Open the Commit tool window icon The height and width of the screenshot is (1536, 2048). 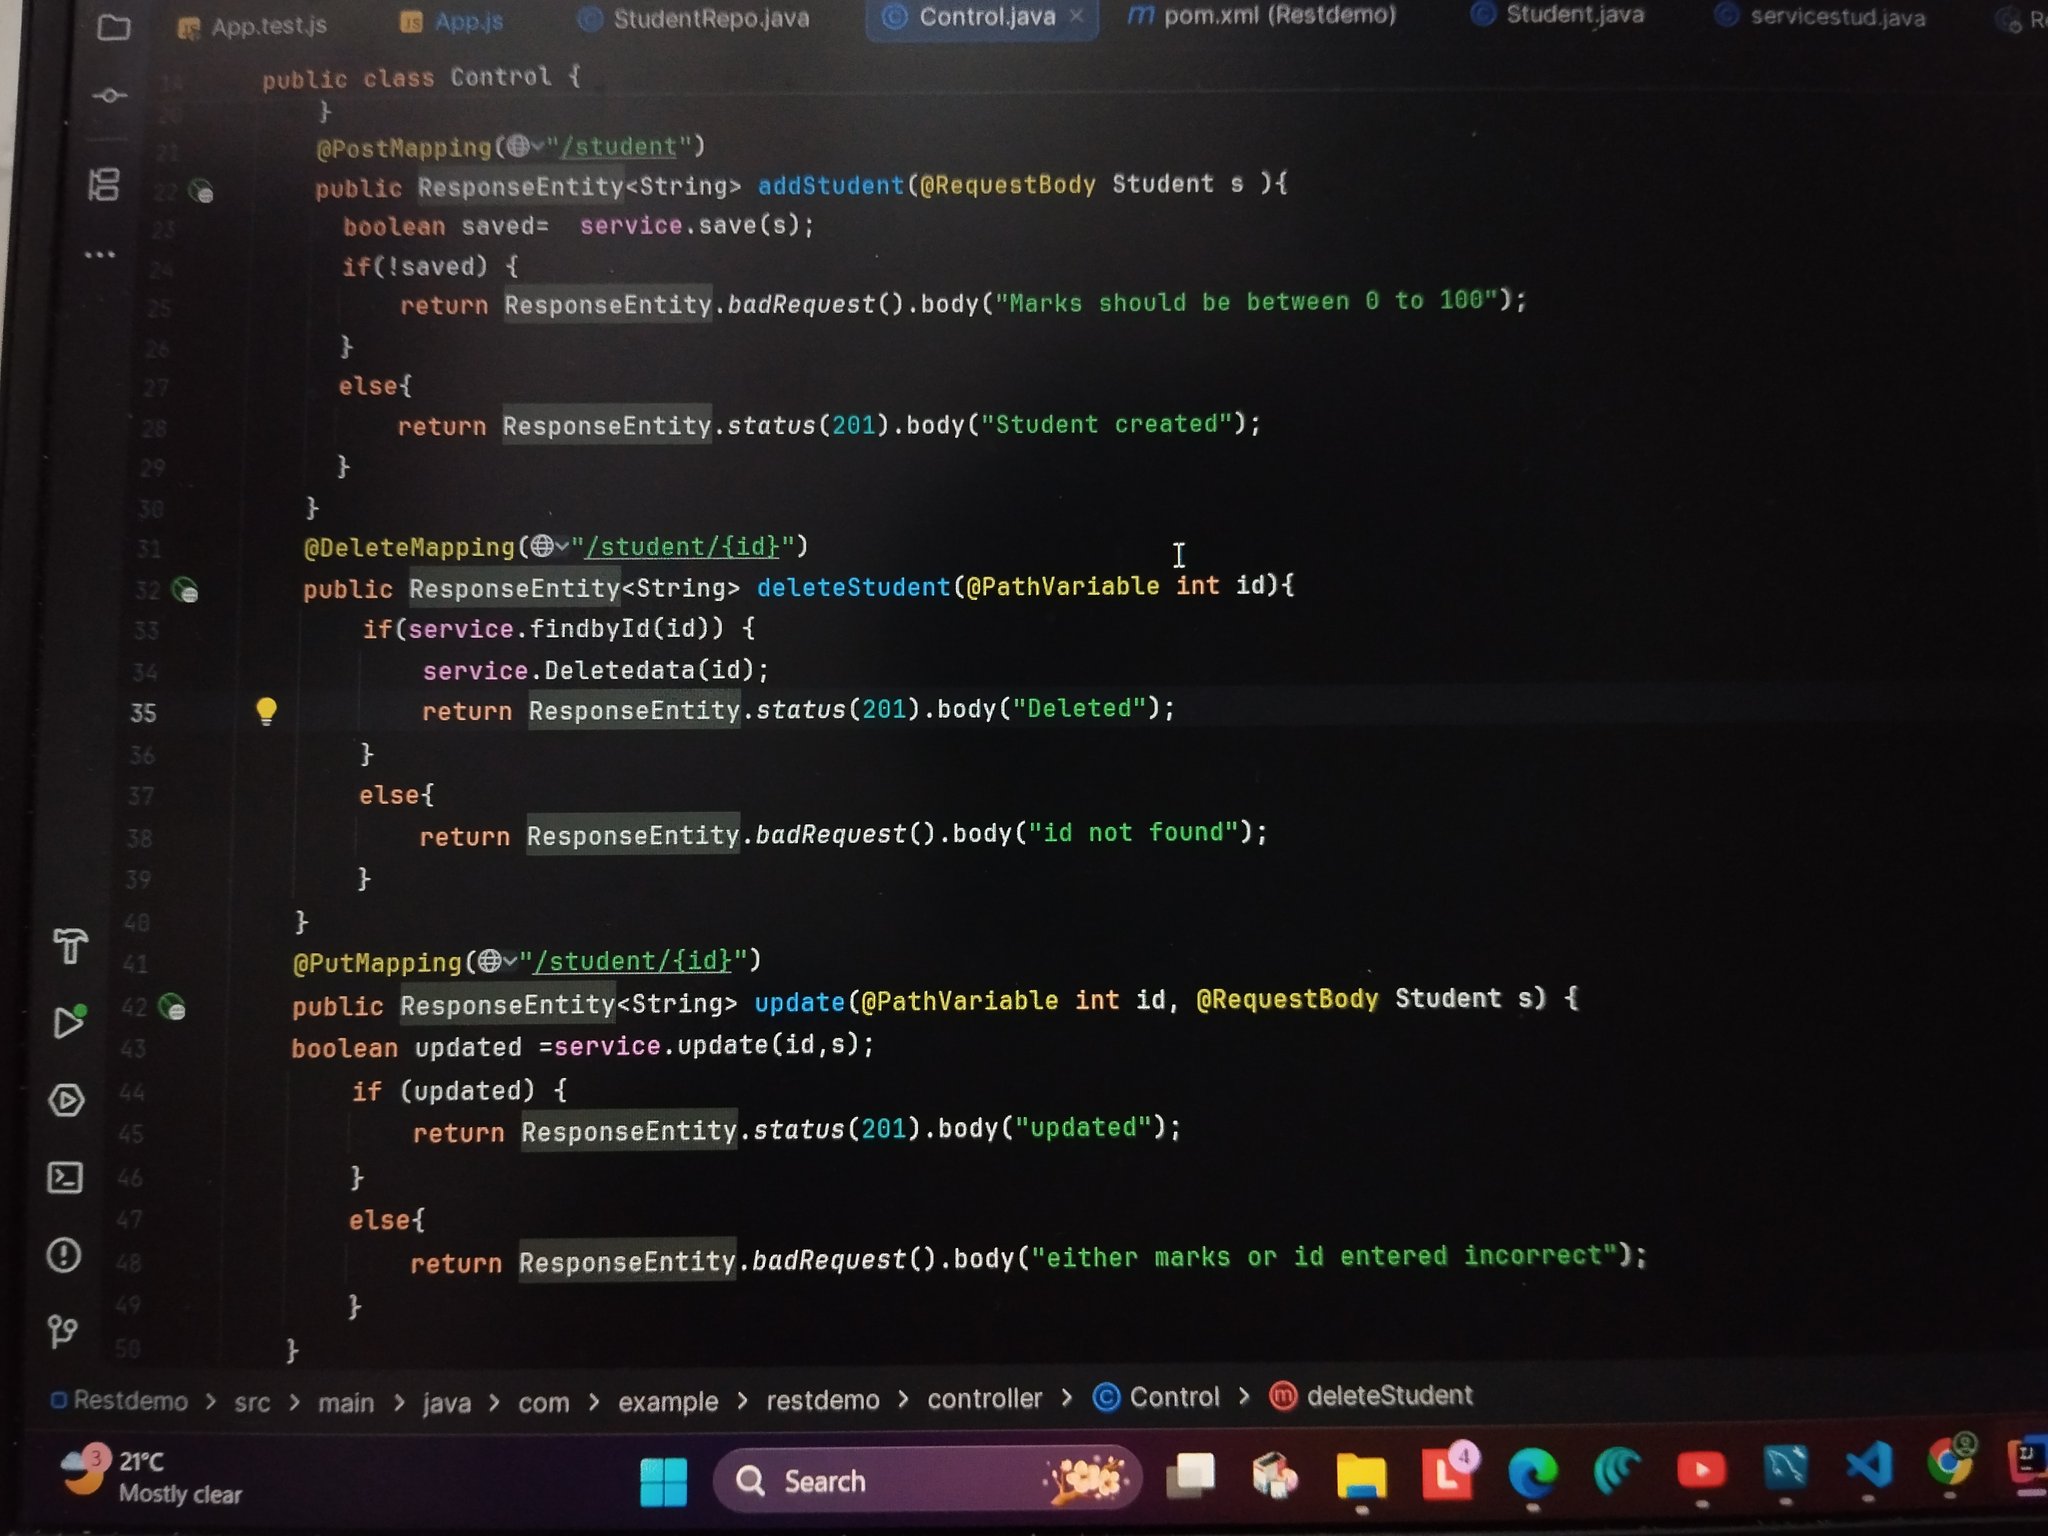point(109,96)
